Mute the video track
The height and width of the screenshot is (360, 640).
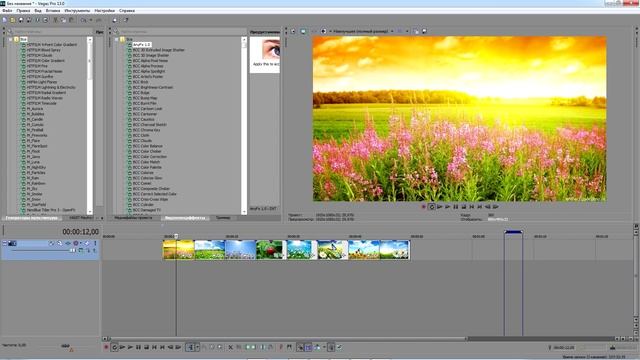87,243
